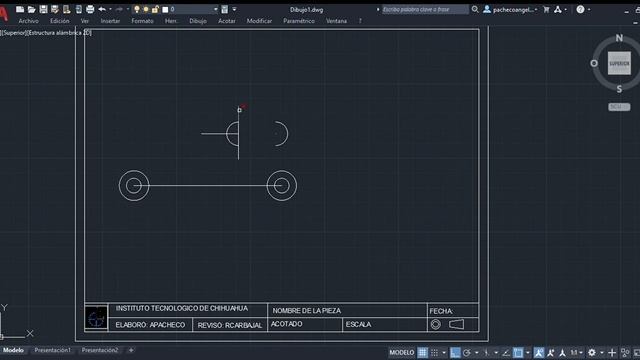
Task: Click the New drawing icon
Action: (x=20, y=9)
